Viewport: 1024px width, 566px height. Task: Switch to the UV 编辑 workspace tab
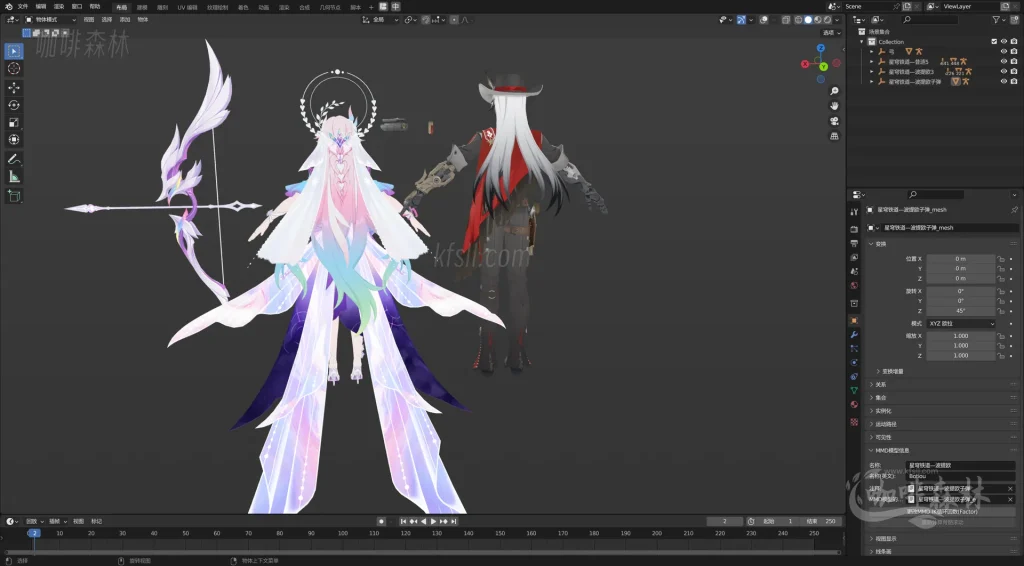[x=187, y=7]
